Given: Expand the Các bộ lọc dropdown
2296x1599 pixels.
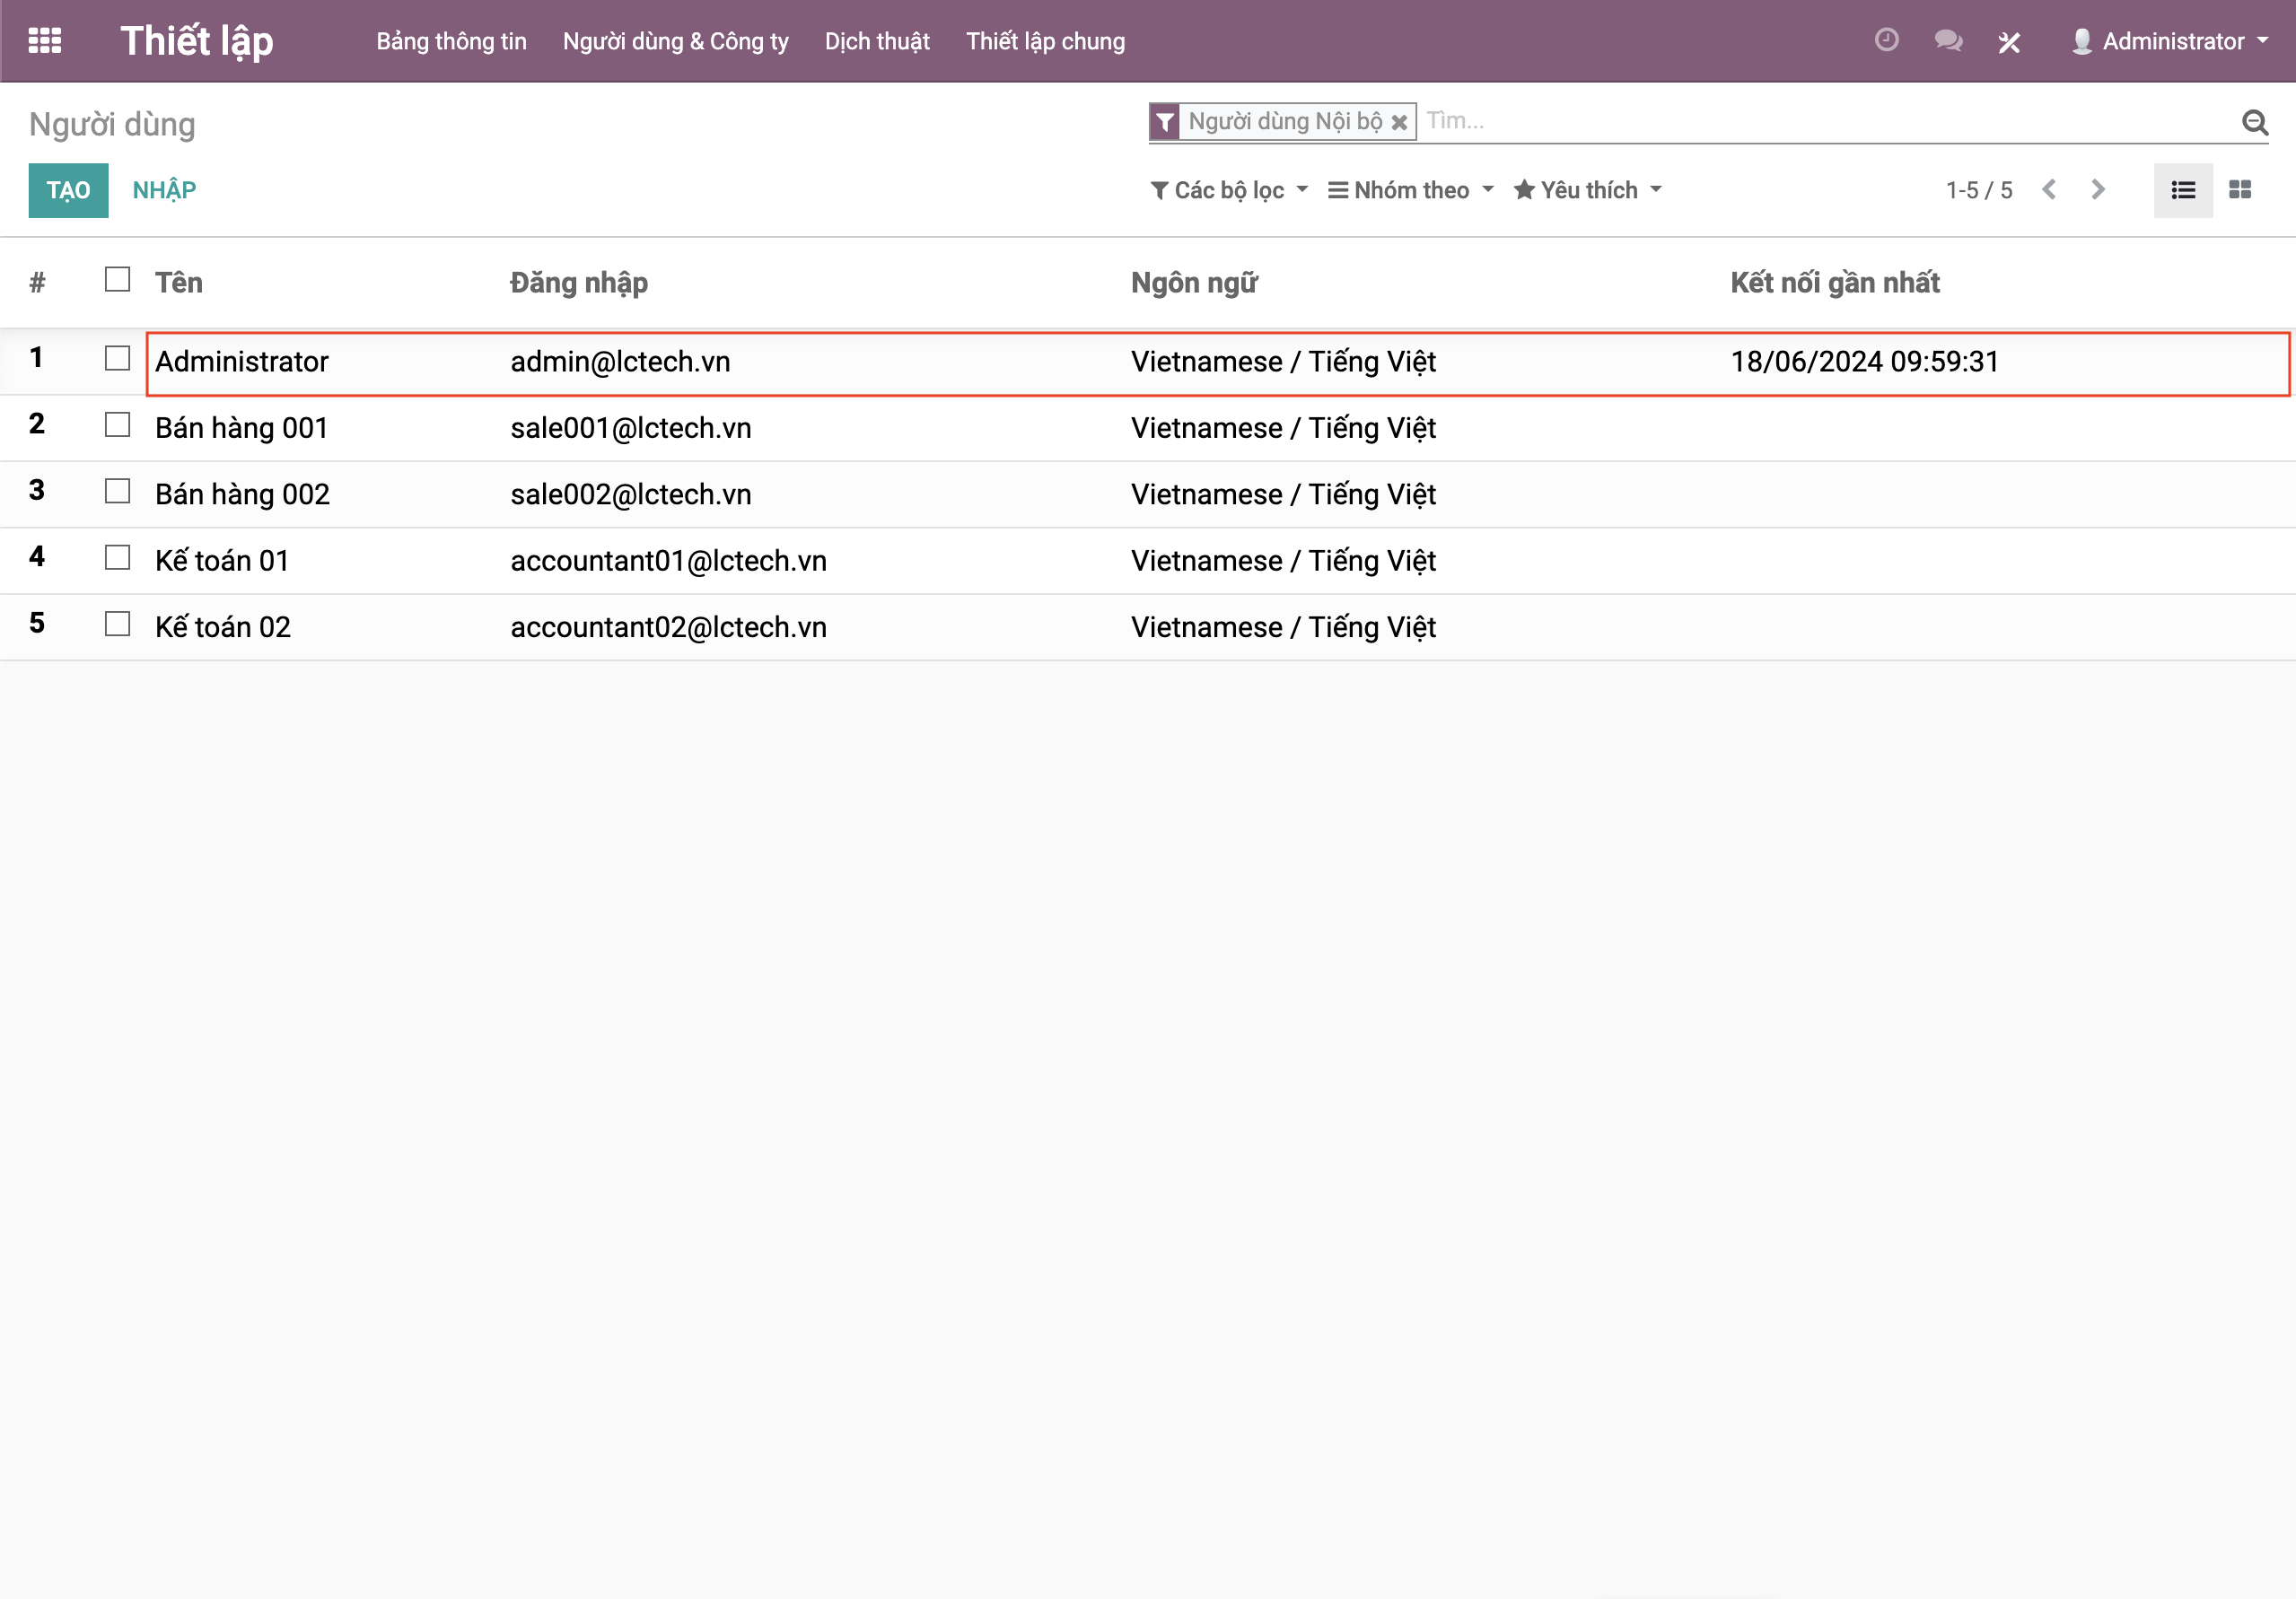Looking at the screenshot, I should tap(1229, 190).
